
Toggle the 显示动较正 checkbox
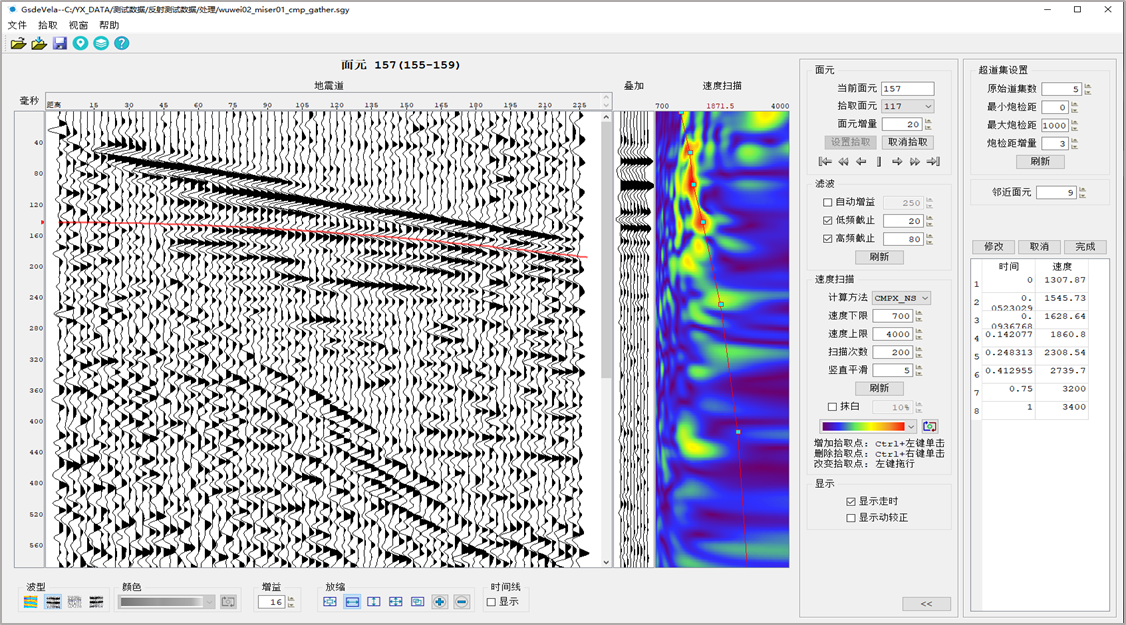pos(851,518)
